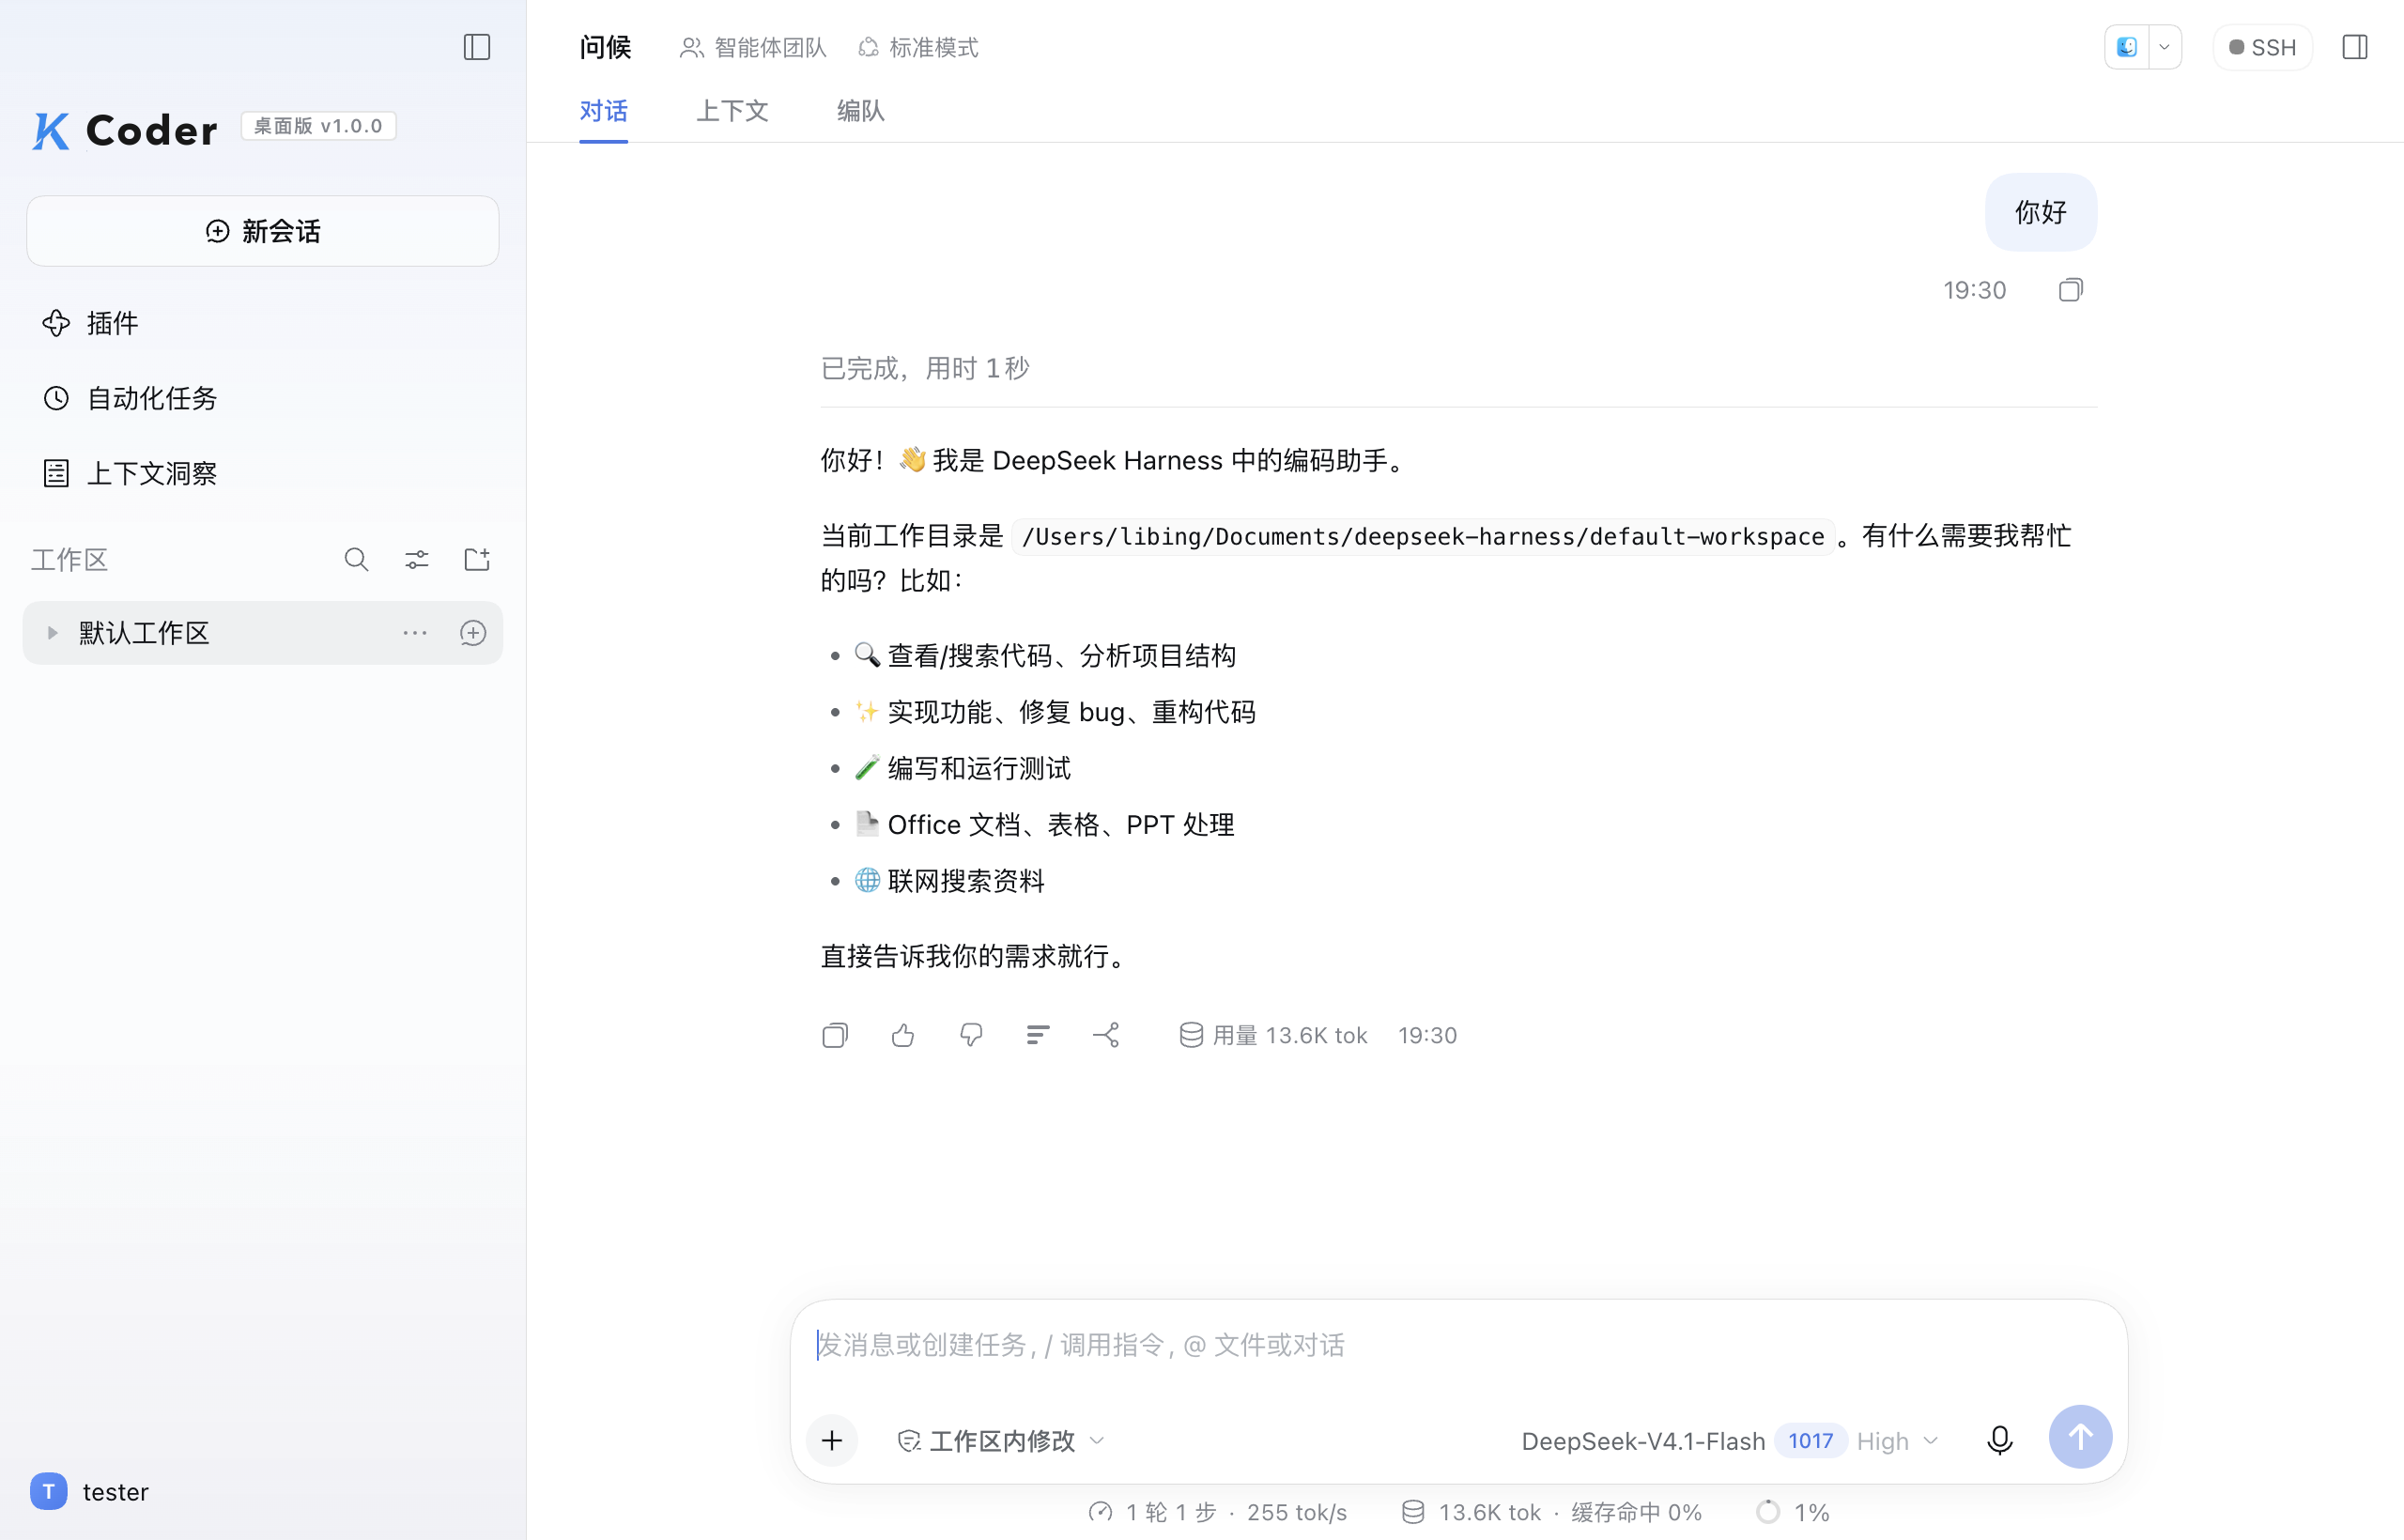Collapse the left sidebar panel icon

[x=477, y=47]
